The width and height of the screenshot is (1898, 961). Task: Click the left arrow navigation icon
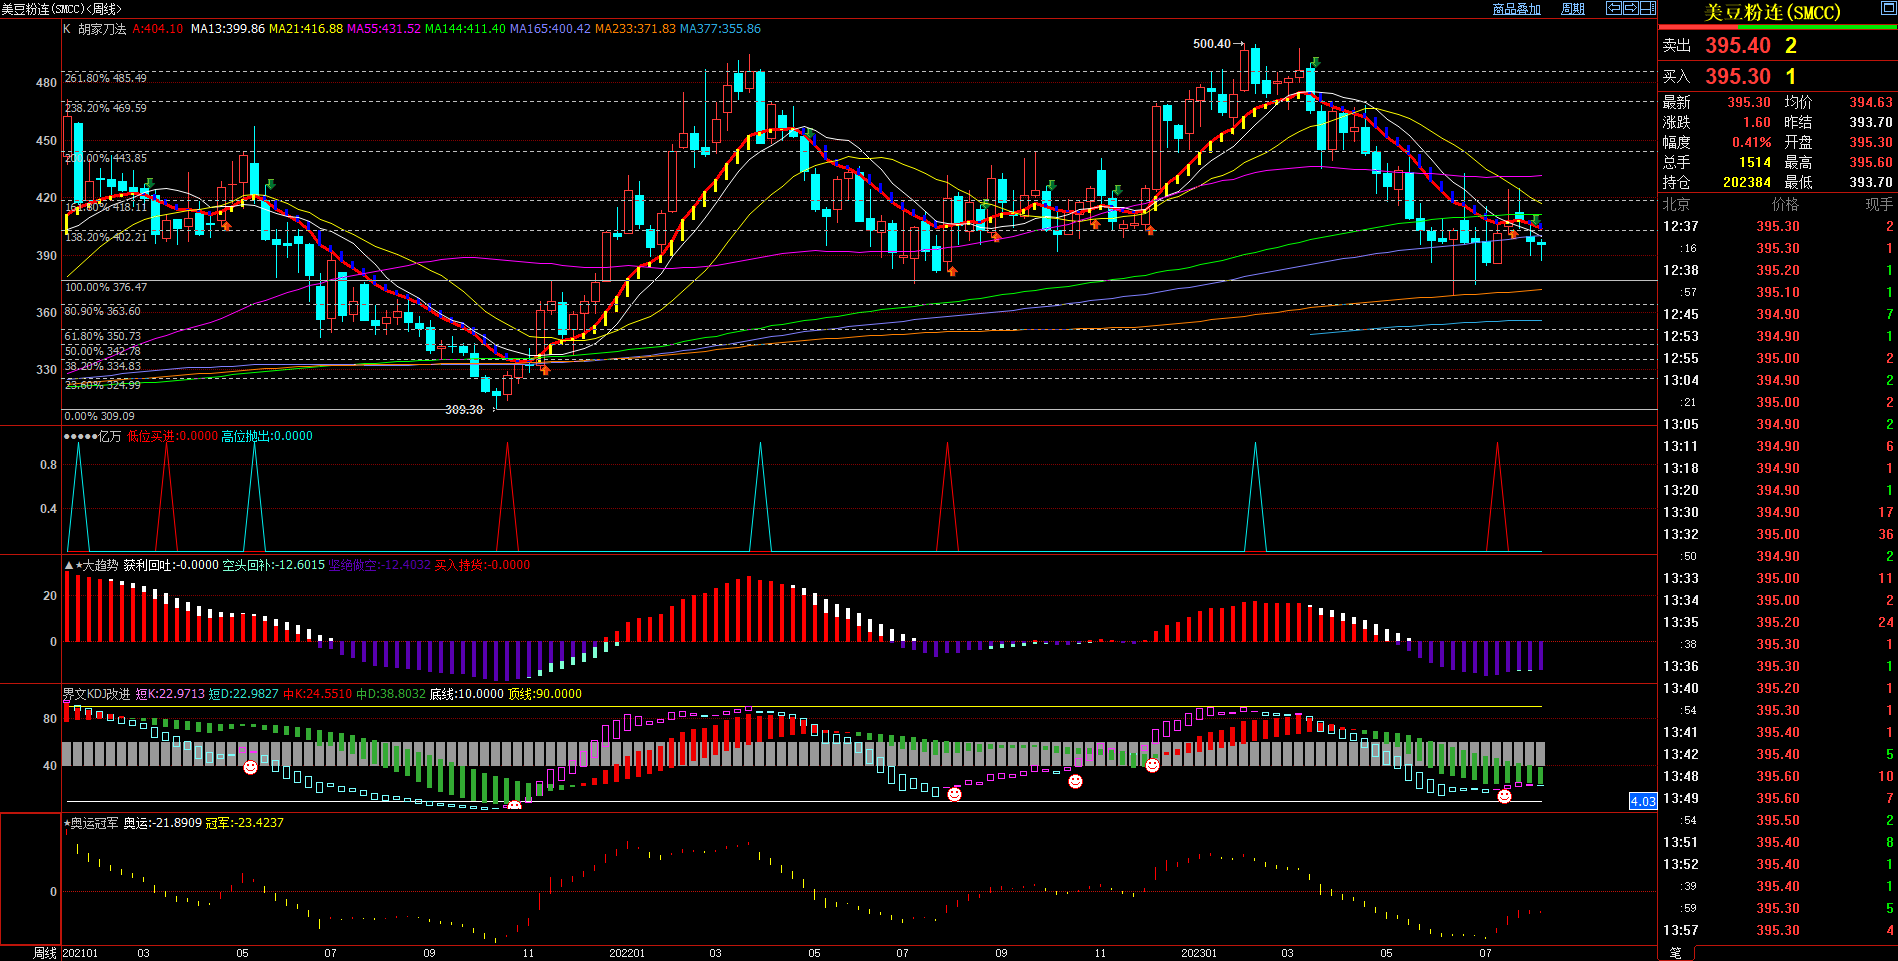[x=1614, y=8]
